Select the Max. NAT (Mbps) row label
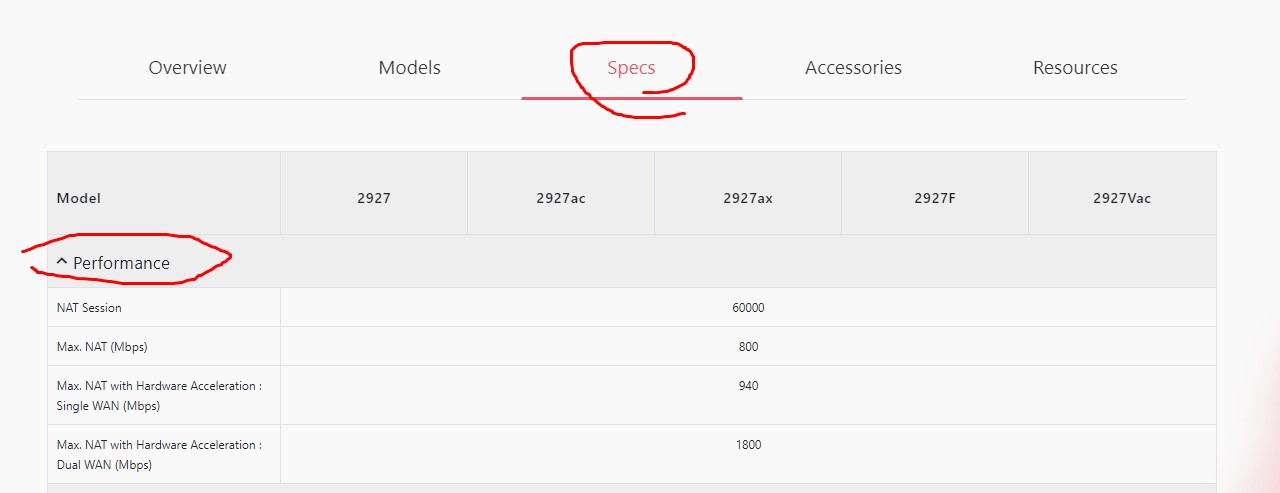 coord(101,347)
